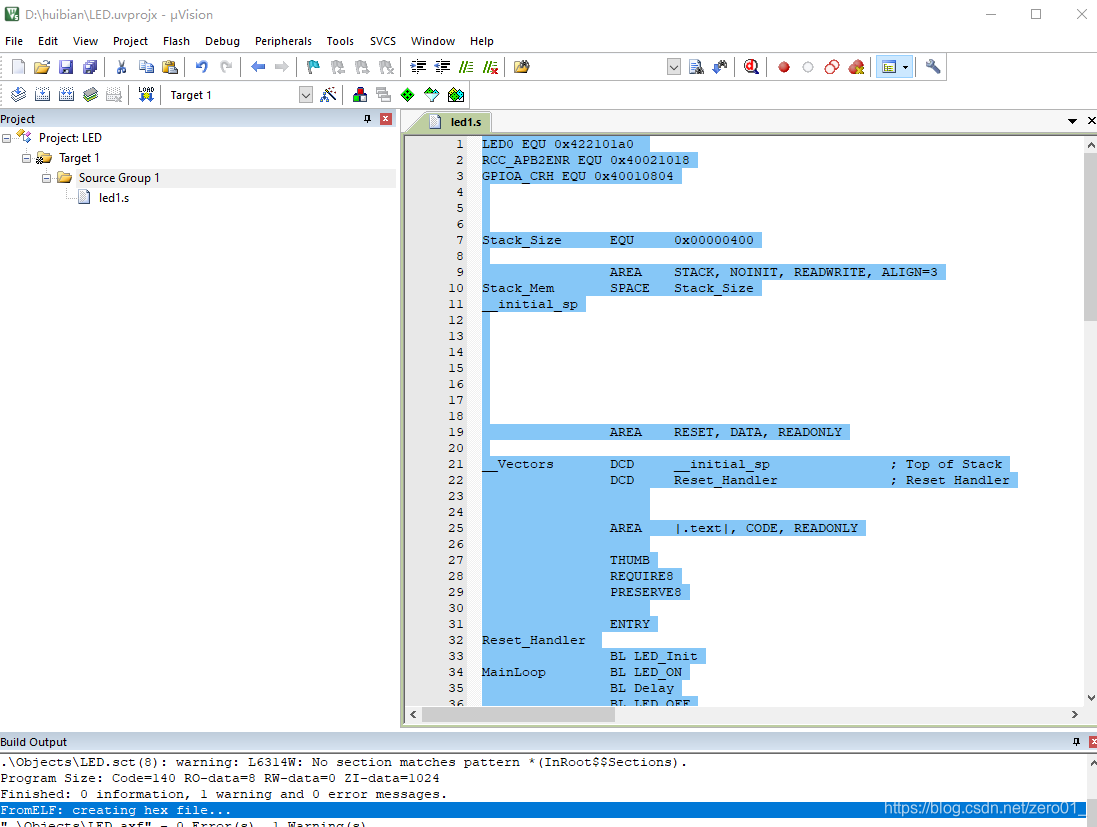The width and height of the screenshot is (1097, 827).
Task: Open the Target 1 selection dropdown
Action: [306, 94]
